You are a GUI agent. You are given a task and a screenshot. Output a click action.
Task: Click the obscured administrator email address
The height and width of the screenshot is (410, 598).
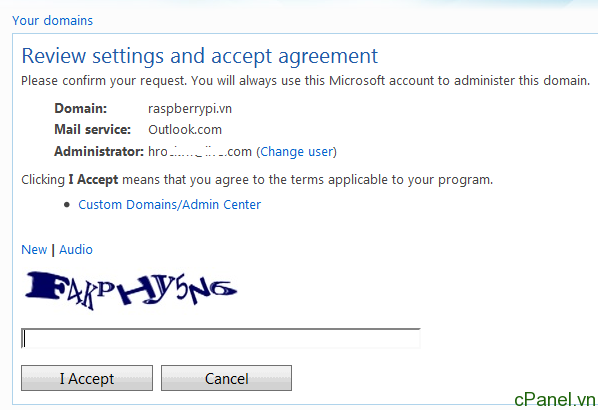200,151
